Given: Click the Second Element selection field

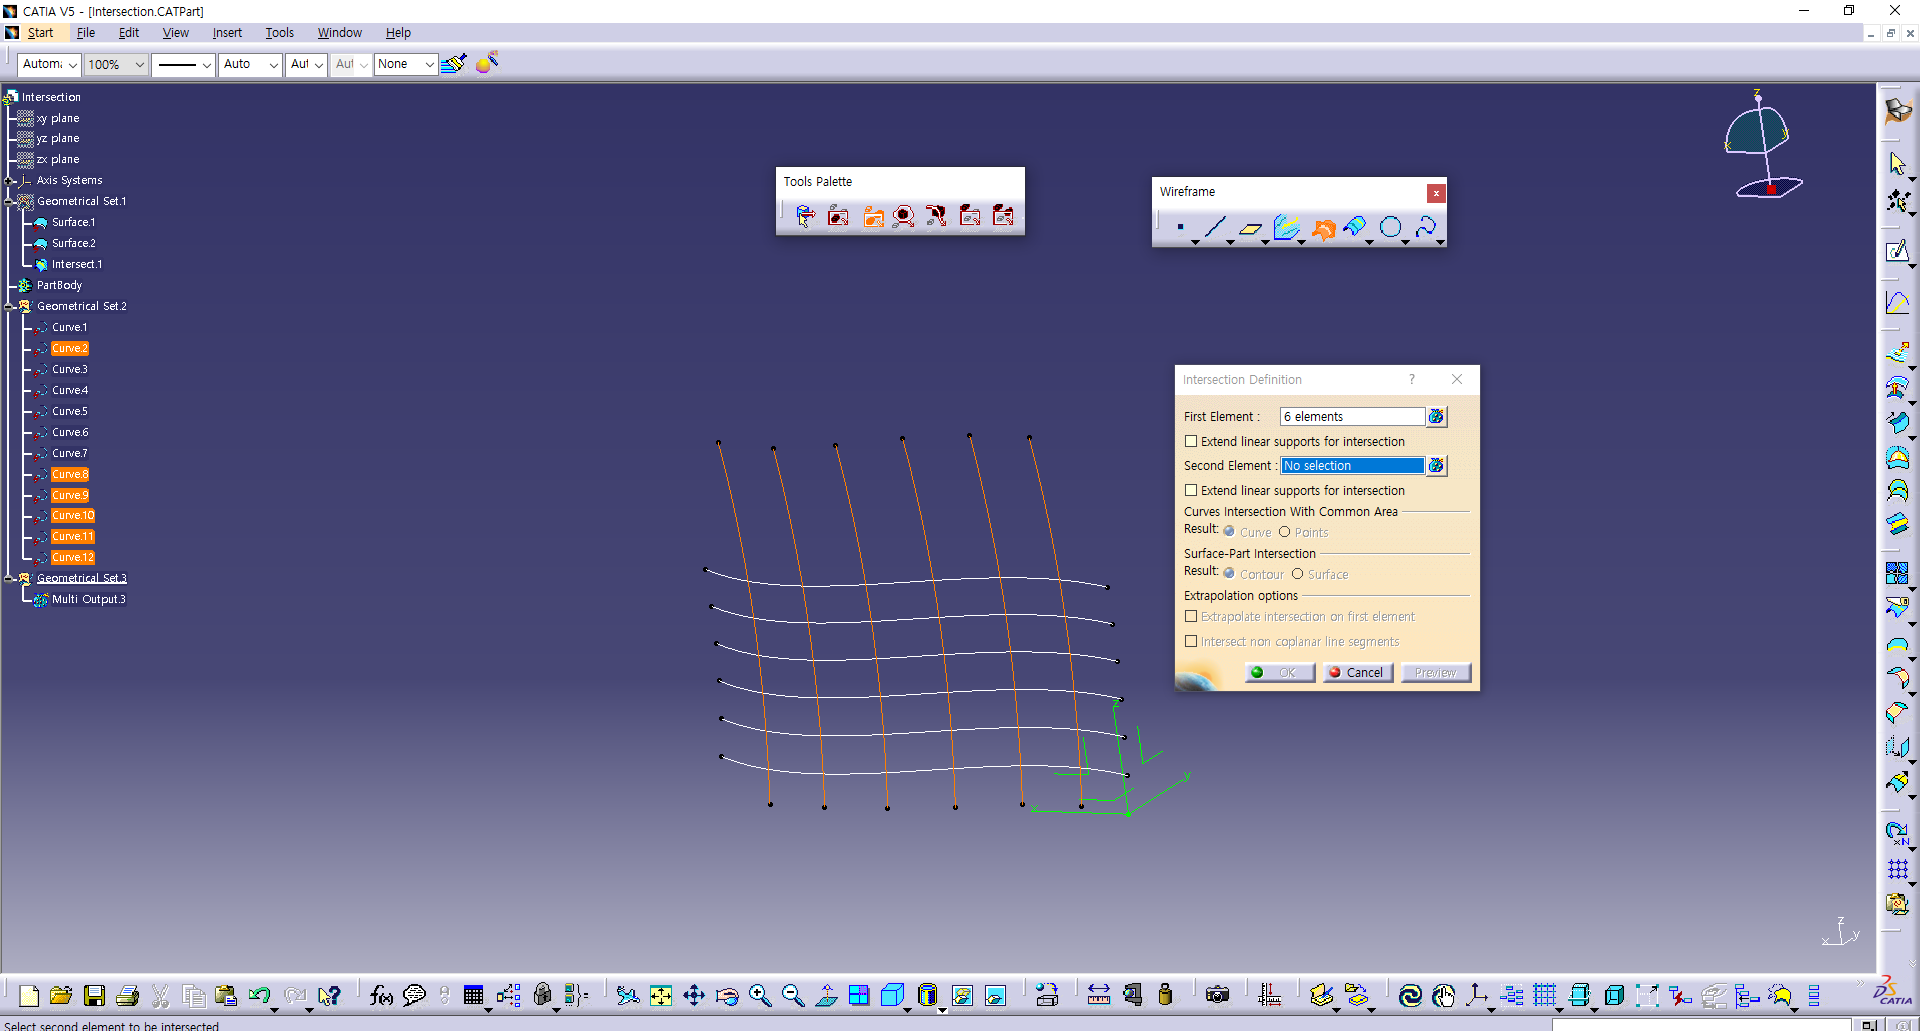Looking at the screenshot, I should click(1352, 466).
